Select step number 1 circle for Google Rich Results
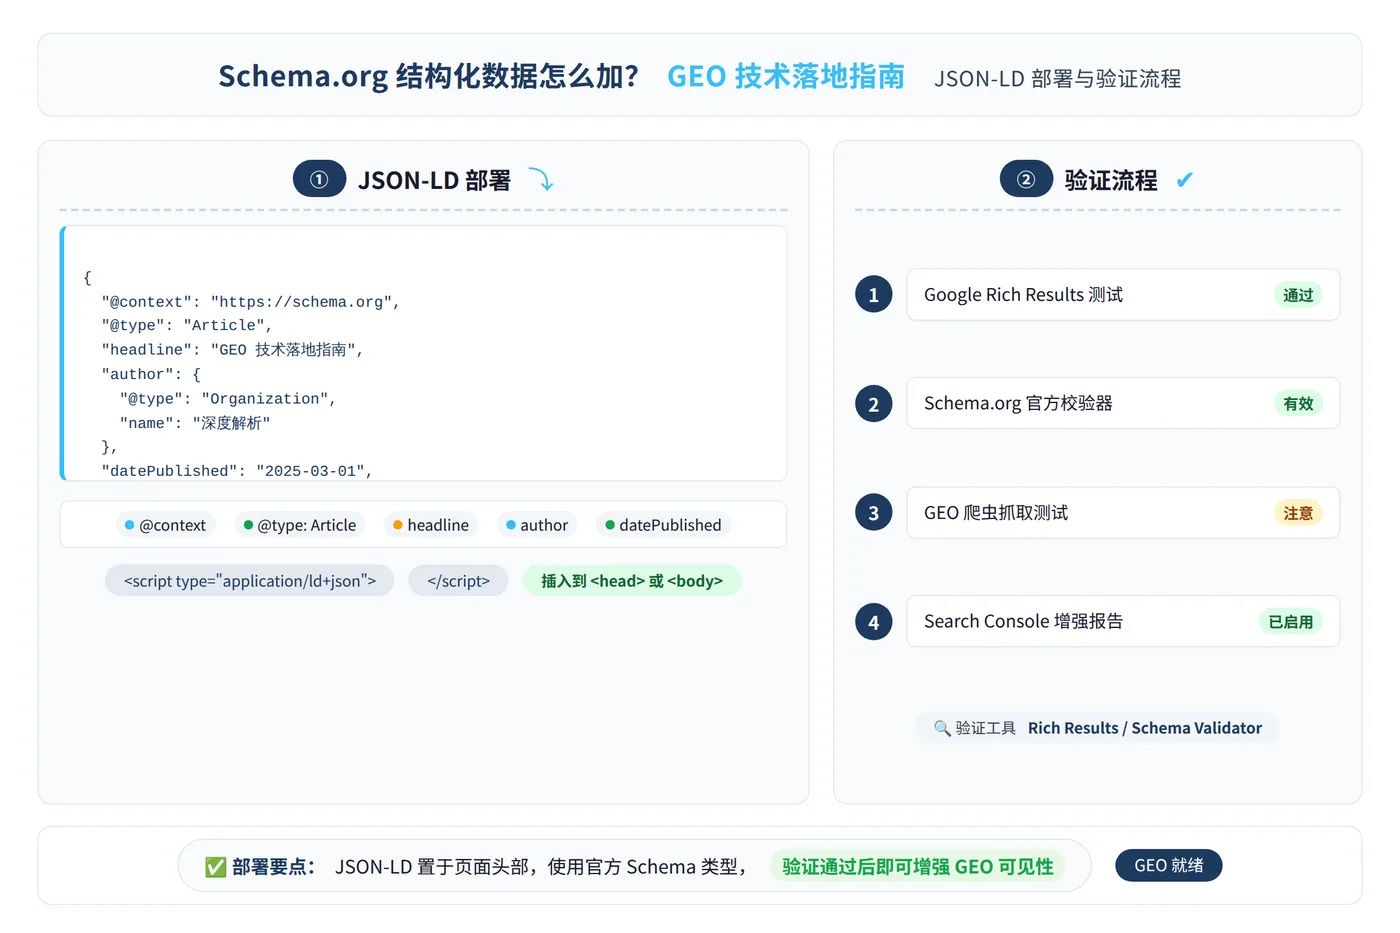Screen dimensions: 1400x933 [873, 294]
